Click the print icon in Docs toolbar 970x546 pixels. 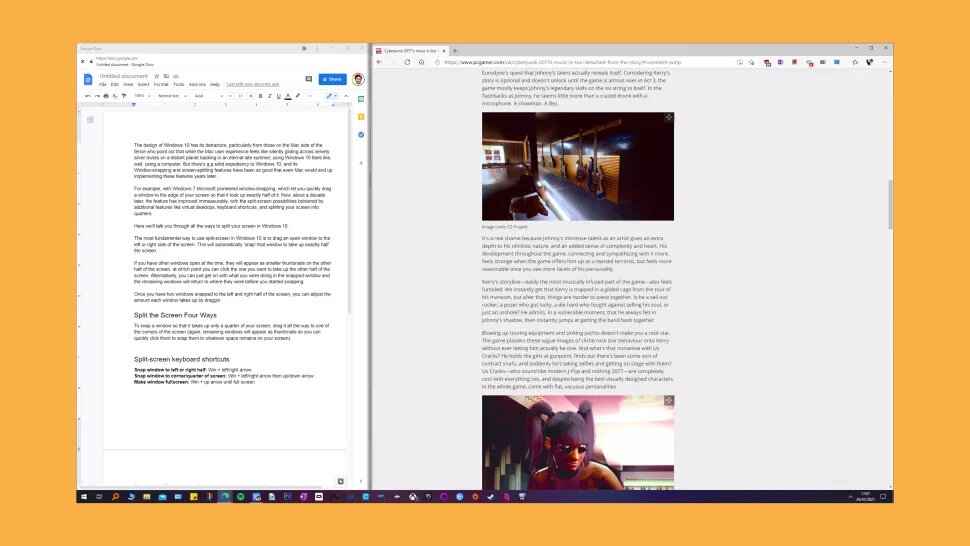tap(108, 96)
